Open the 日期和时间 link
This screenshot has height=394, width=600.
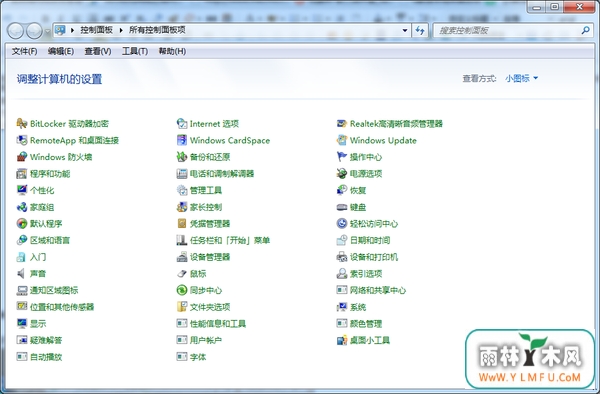(370, 240)
